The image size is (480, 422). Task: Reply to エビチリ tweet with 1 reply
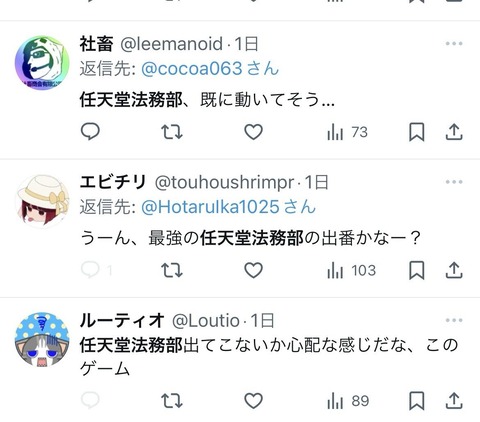click(96, 270)
